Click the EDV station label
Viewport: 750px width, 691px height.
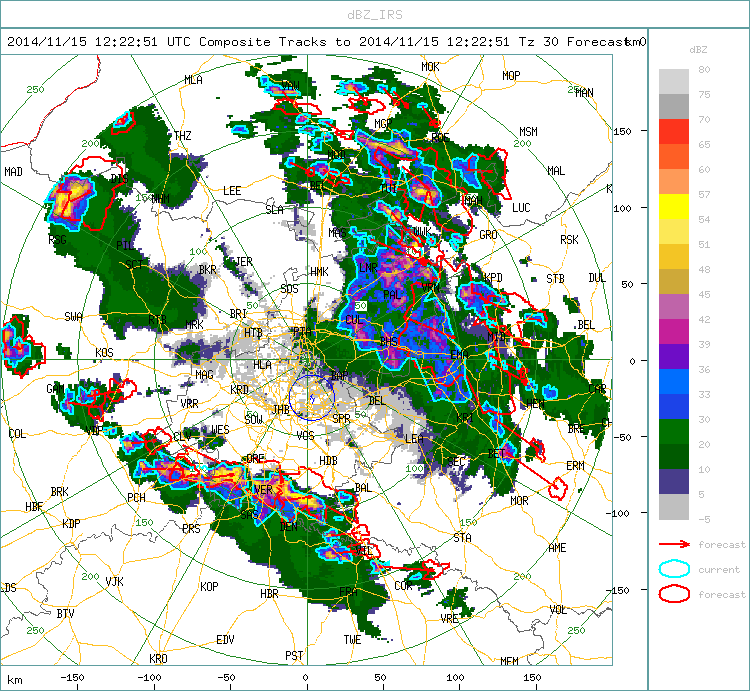click(x=225, y=640)
